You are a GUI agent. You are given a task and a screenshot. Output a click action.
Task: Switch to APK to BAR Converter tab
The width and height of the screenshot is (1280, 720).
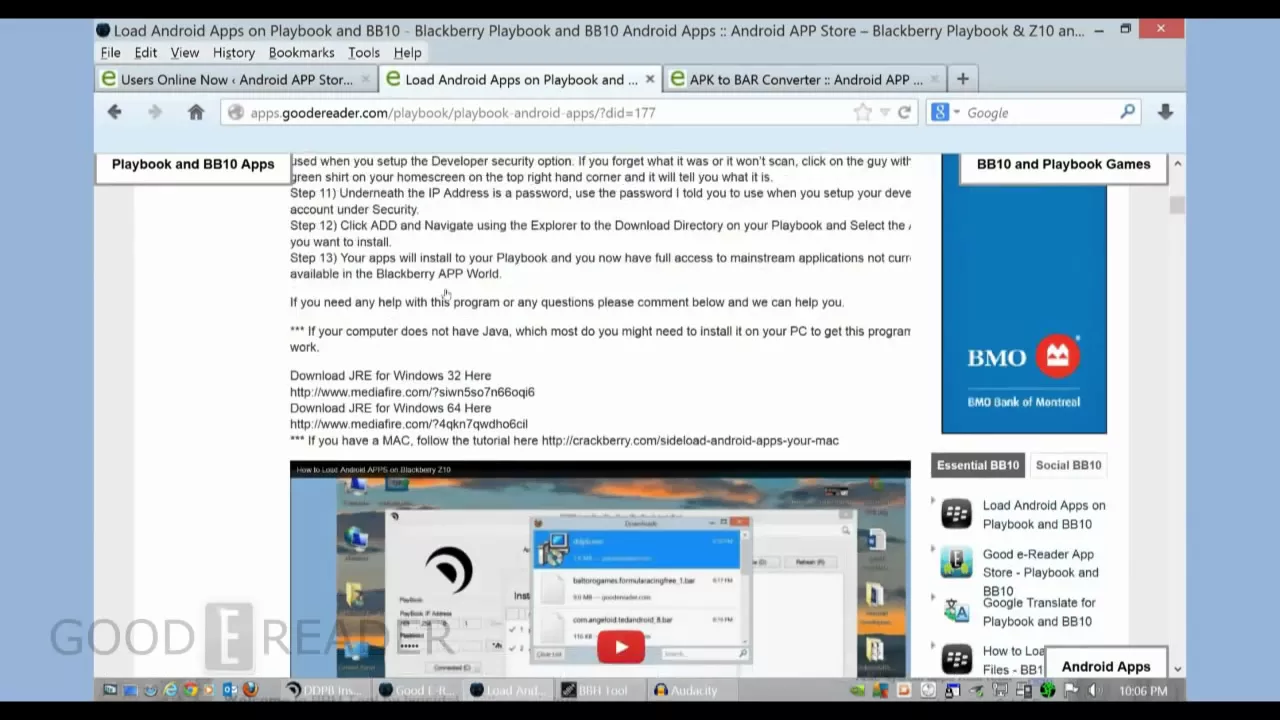(x=806, y=79)
